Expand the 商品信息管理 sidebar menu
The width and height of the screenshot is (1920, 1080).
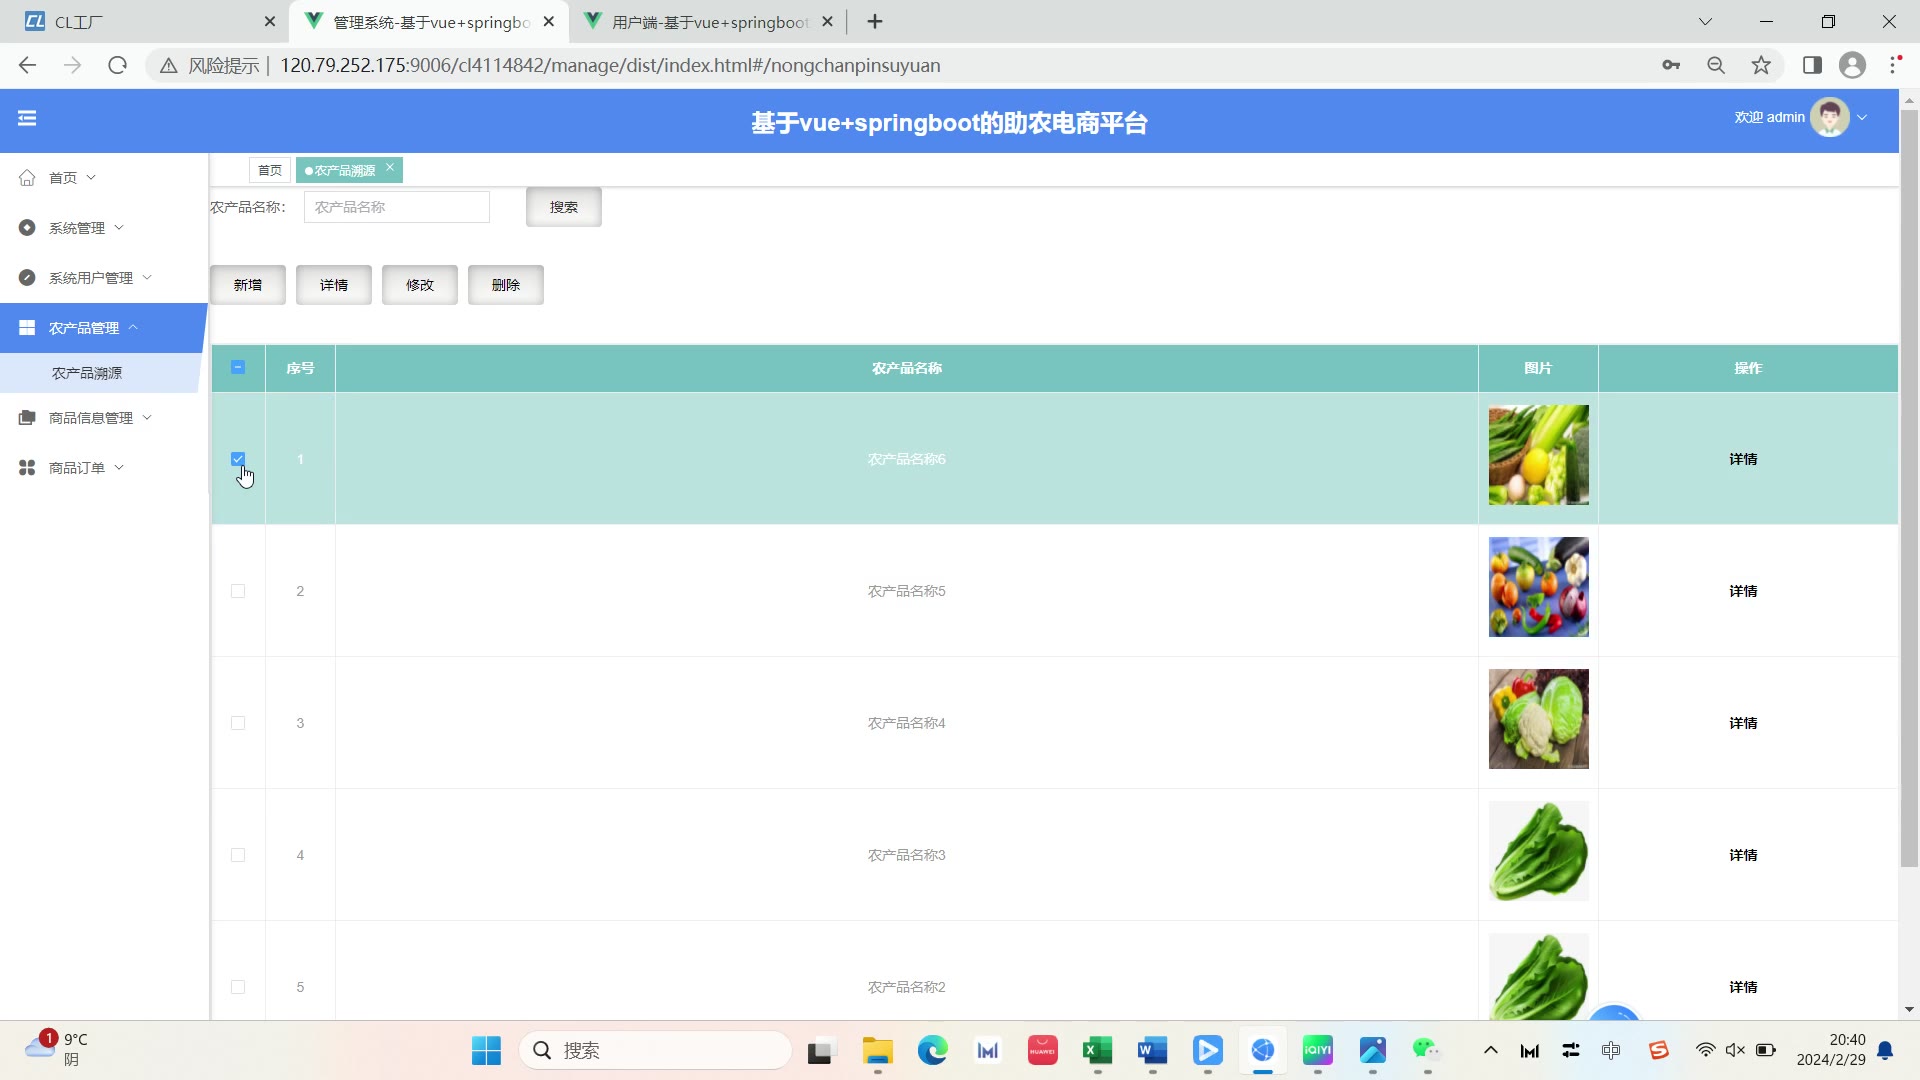pyautogui.click(x=91, y=418)
